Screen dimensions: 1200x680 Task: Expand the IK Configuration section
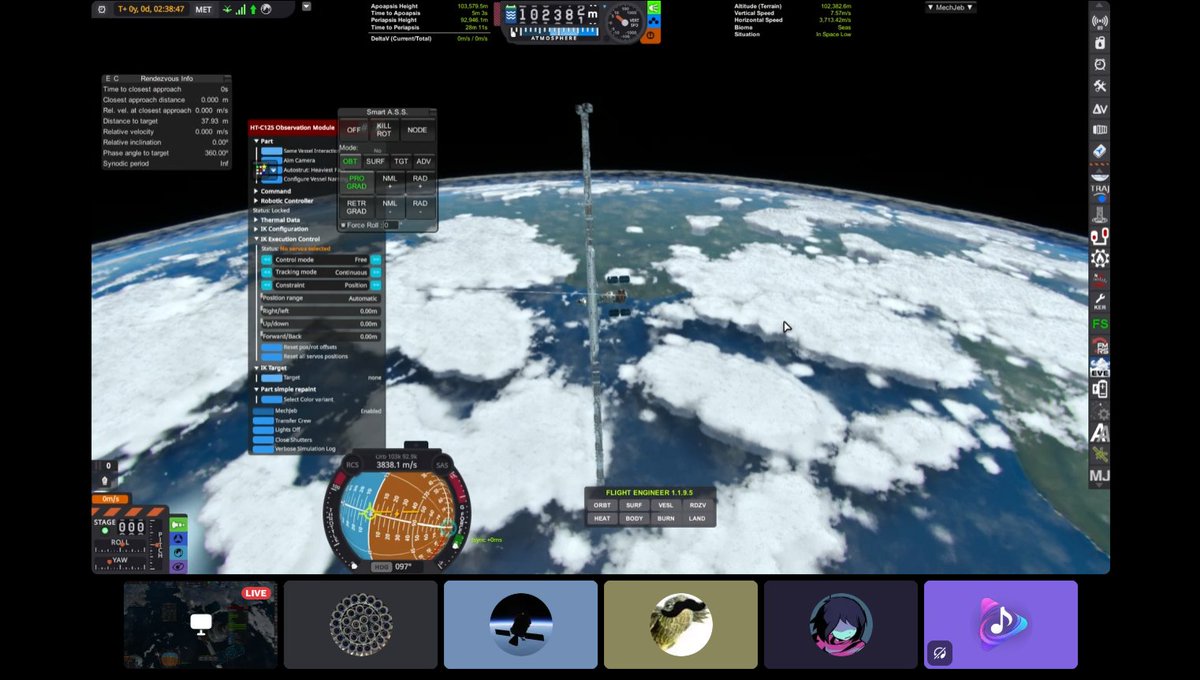pyautogui.click(x=256, y=229)
